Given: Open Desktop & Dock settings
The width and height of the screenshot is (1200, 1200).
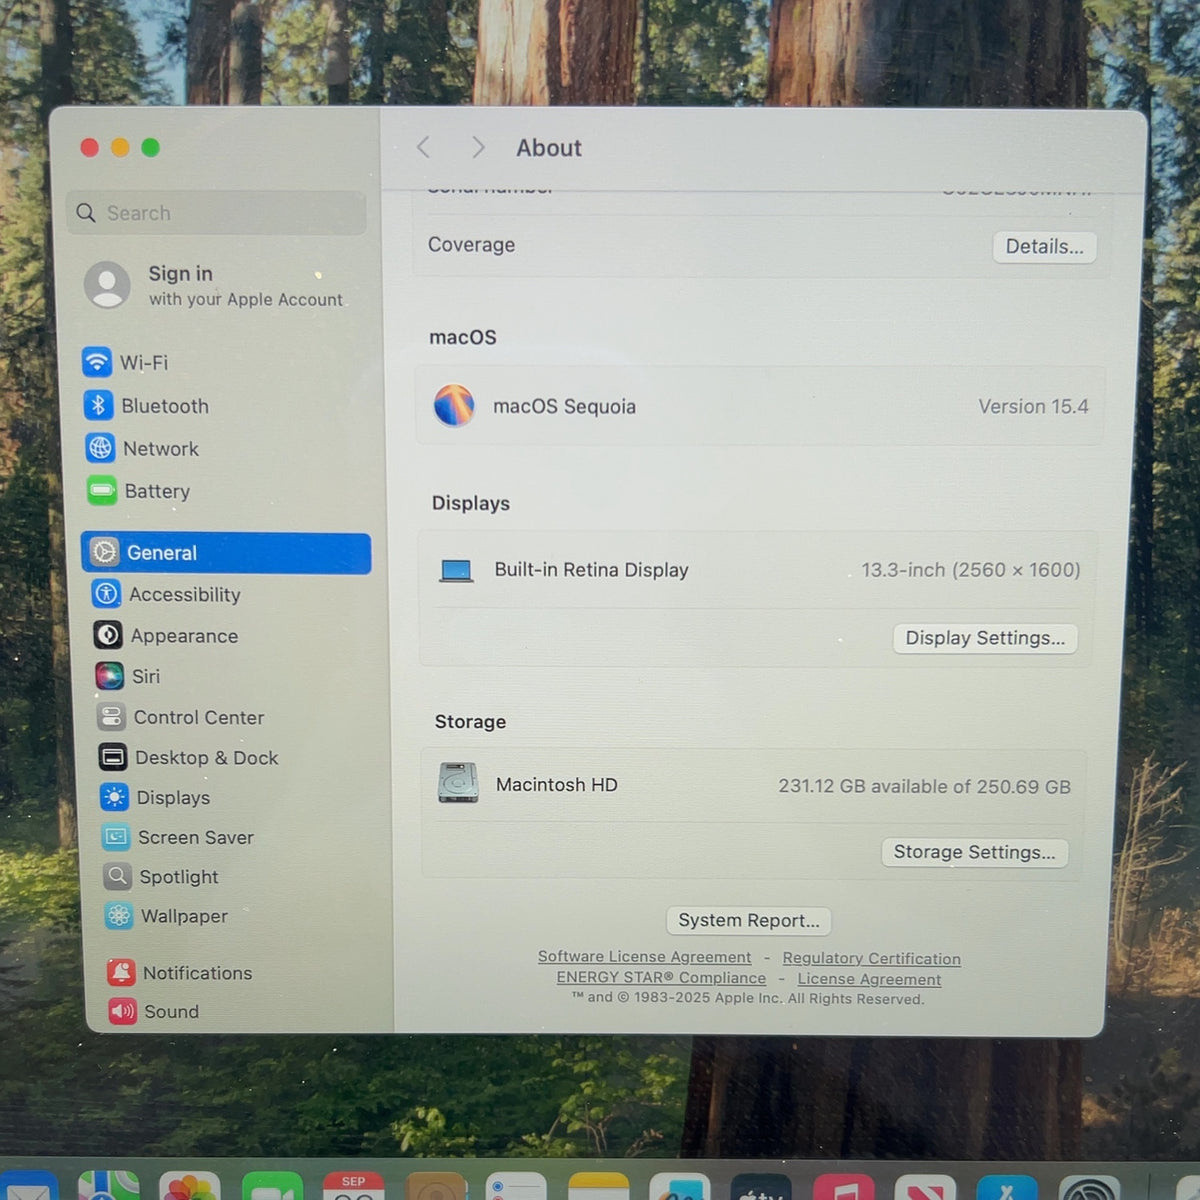Looking at the screenshot, I should 188,757.
